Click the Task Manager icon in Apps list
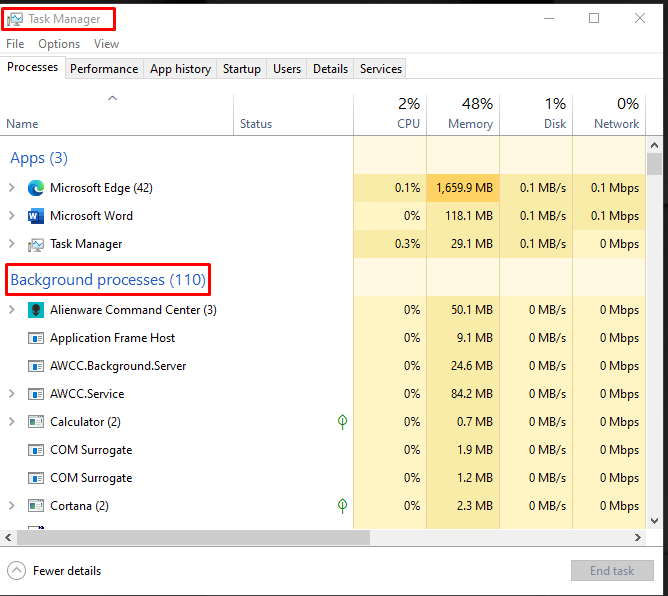This screenshot has width=668, height=596. [x=36, y=245]
